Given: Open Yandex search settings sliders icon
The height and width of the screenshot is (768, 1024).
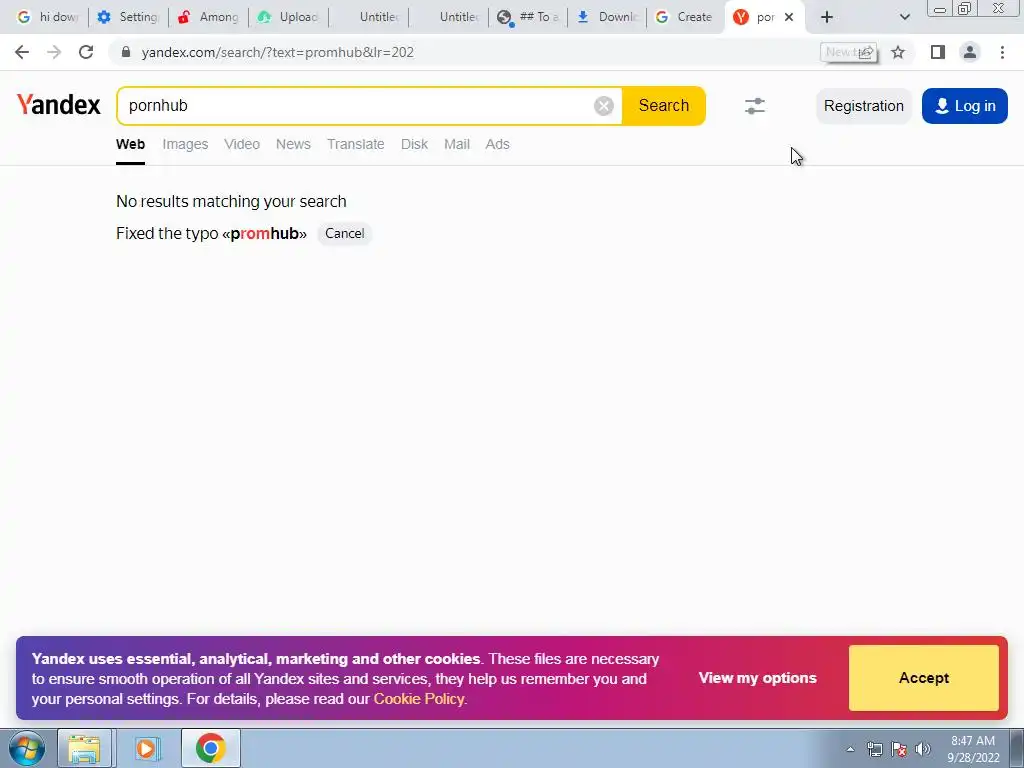Looking at the screenshot, I should 755,106.
